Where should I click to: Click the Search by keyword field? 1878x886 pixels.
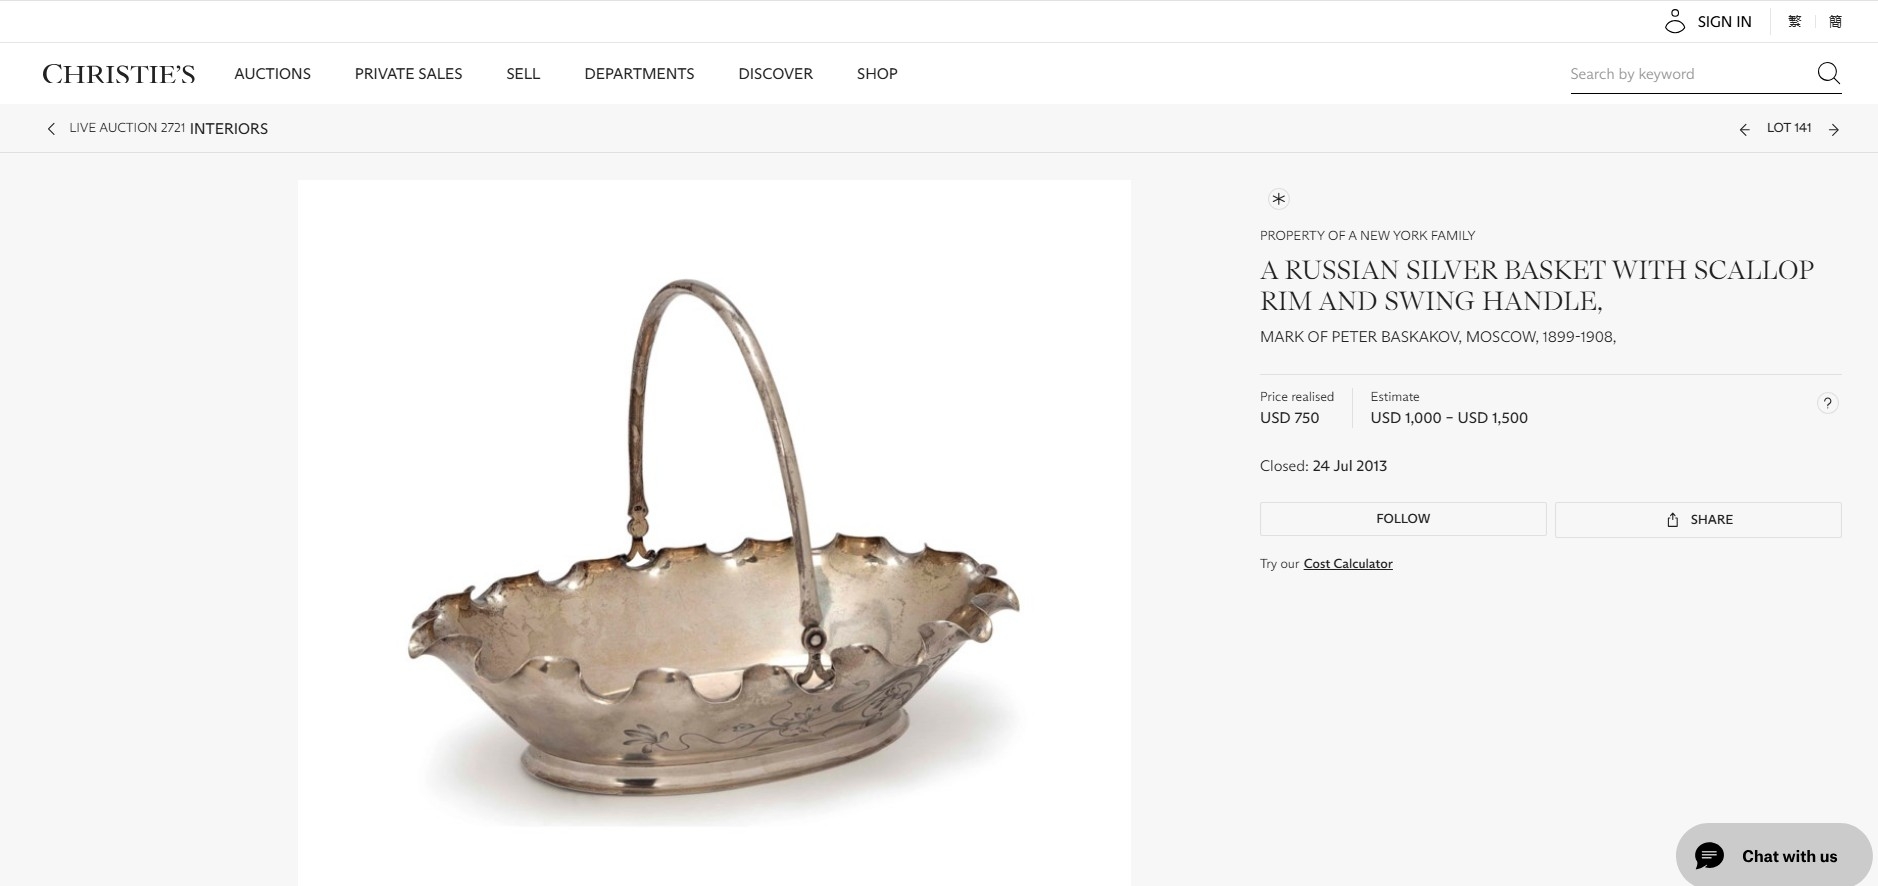click(1690, 74)
